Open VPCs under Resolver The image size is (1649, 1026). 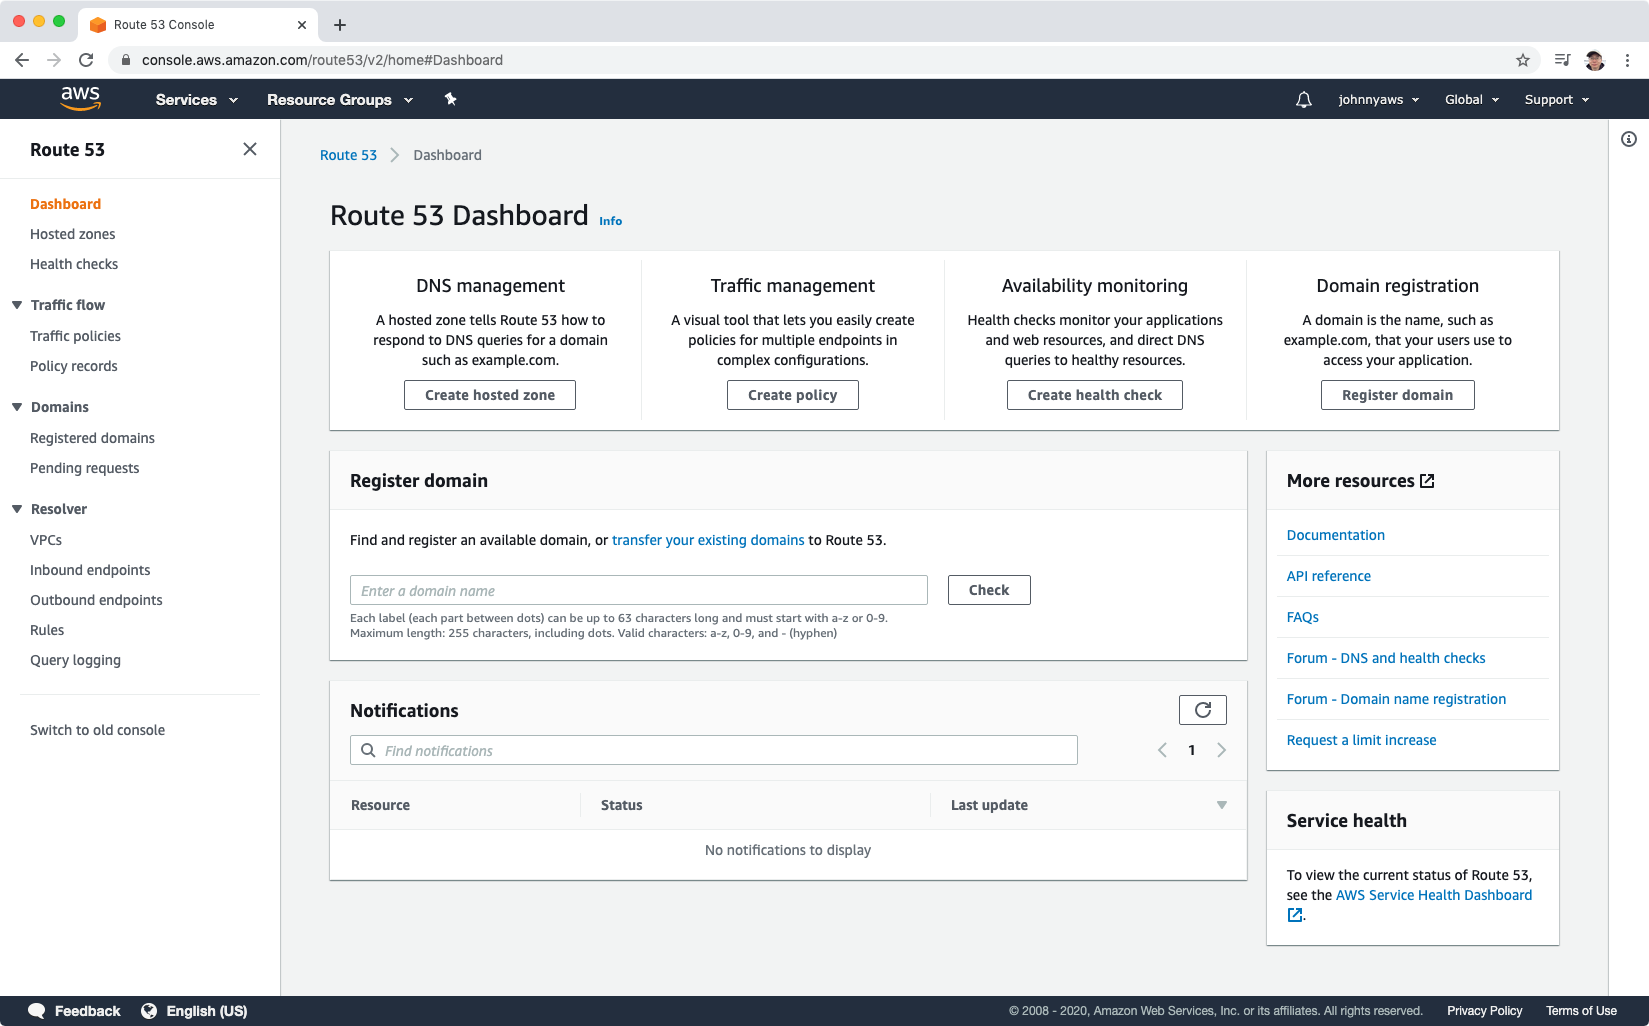[x=46, y=540]
